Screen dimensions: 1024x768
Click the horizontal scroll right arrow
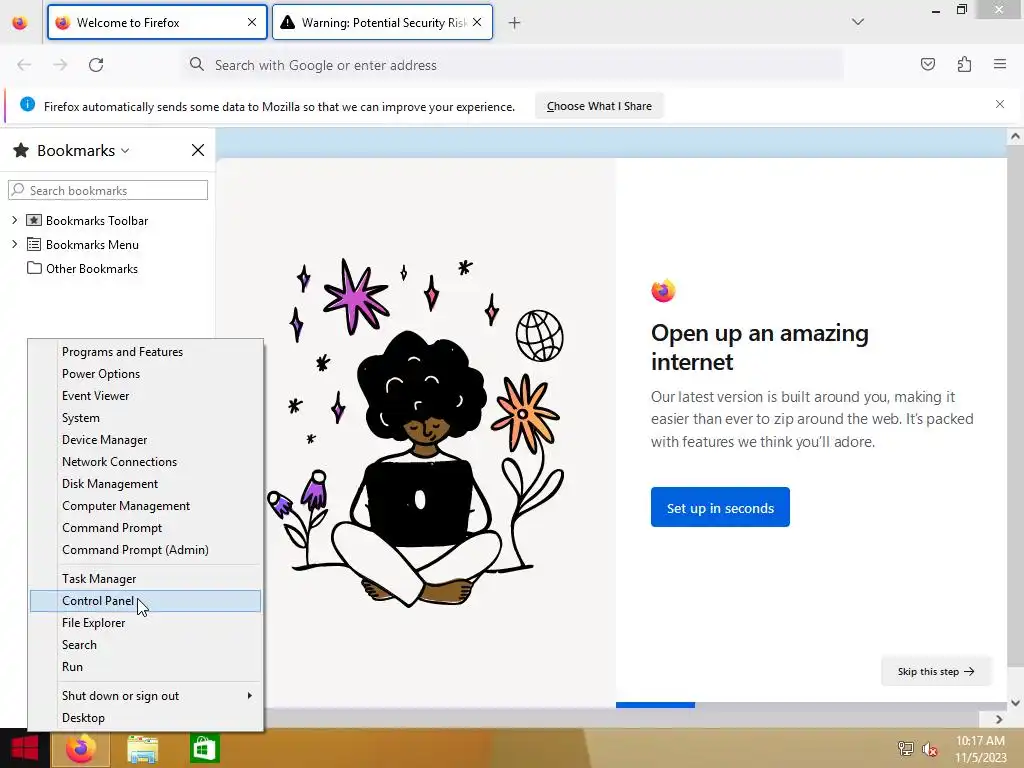[999, 719]
